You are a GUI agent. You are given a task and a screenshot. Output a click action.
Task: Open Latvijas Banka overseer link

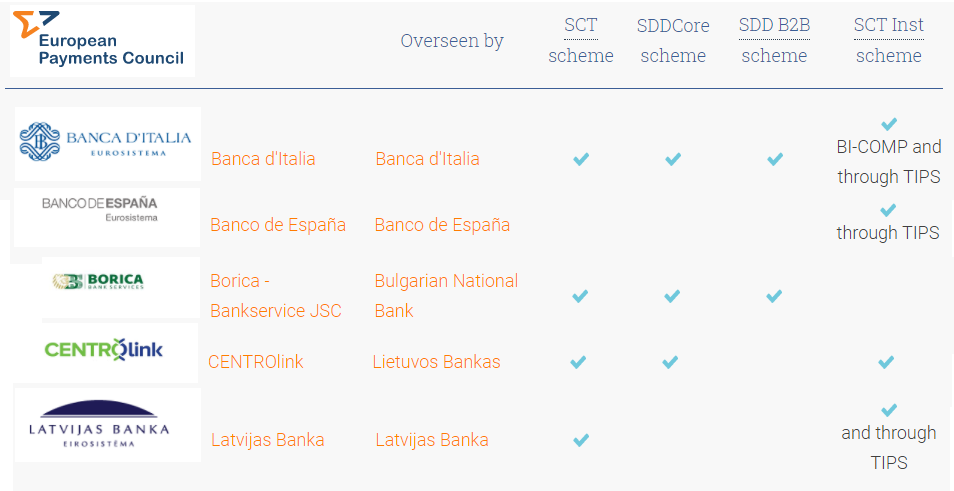tap(431, 440)
